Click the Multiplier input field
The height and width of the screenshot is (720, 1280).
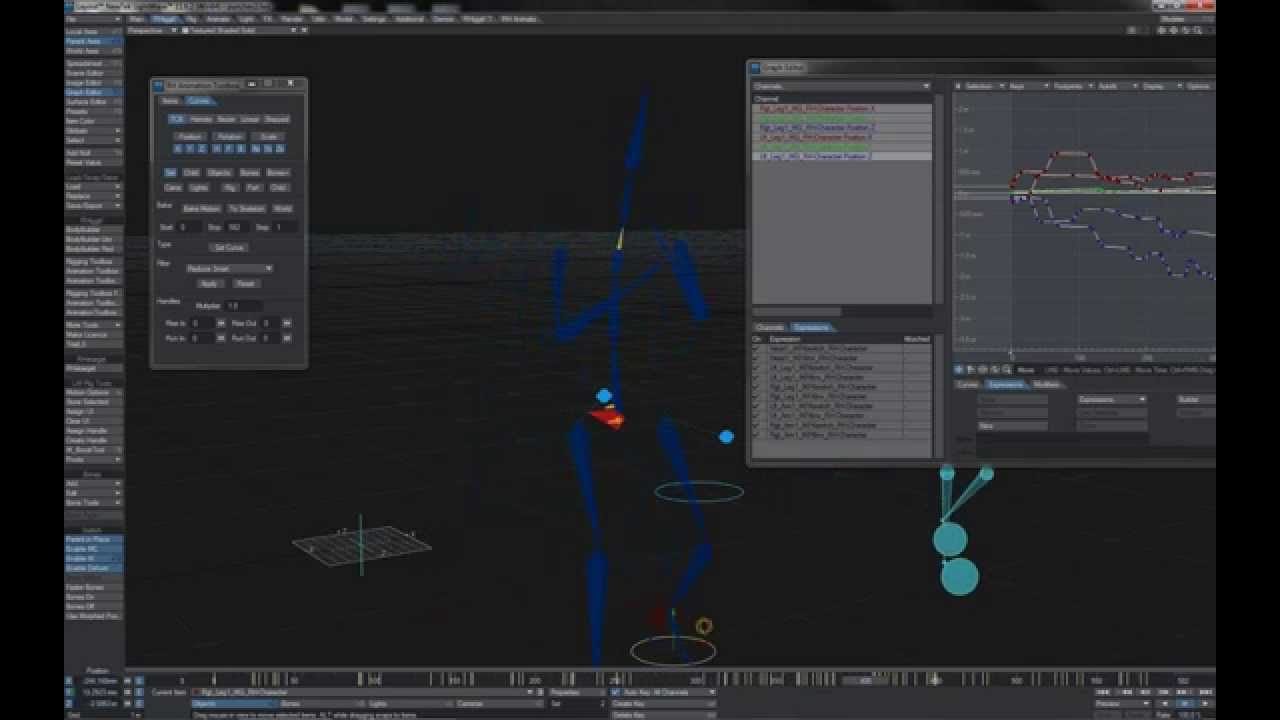(244, 306)
